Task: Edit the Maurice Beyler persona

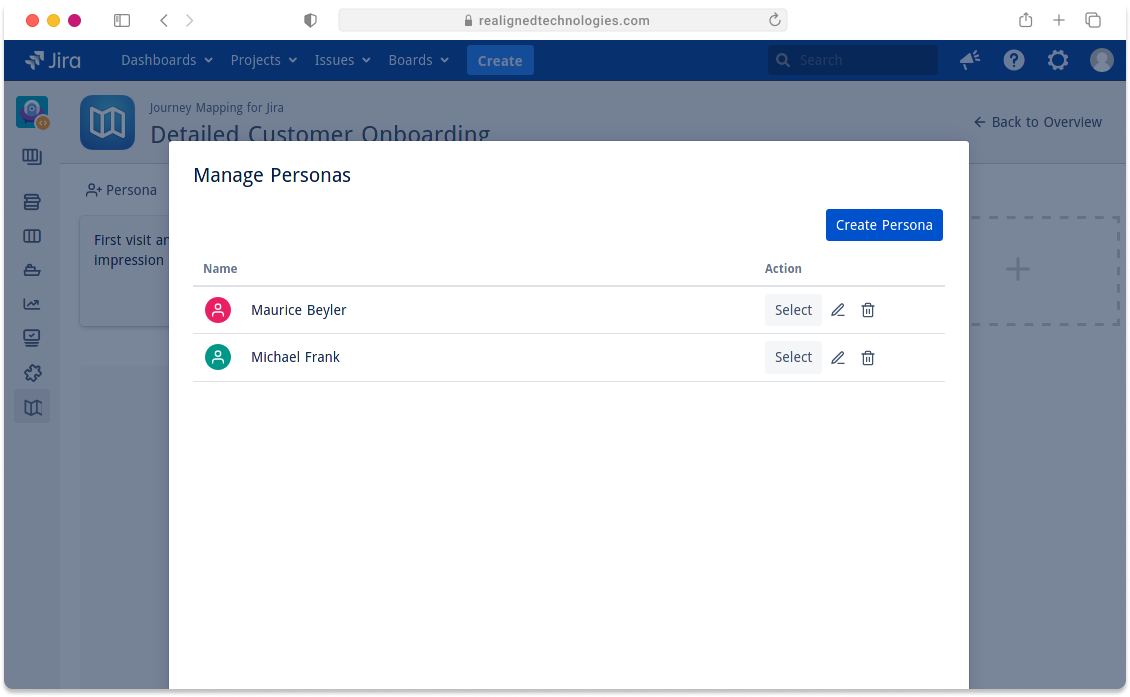Action: (x=837, y=310)
